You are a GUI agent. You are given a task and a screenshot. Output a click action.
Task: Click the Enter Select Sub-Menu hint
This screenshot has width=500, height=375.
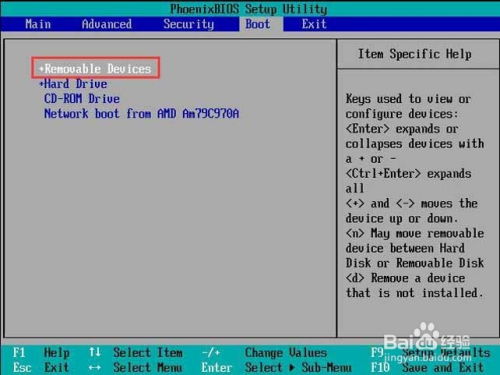pos(276,367)
